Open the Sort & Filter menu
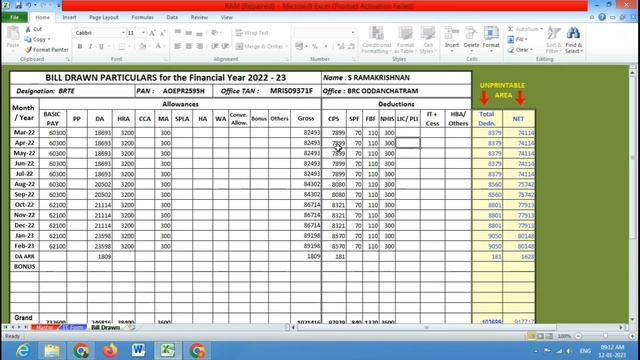The width and height of the screenshot is (640, 360). pyautogui.click(x=554, y=40)
